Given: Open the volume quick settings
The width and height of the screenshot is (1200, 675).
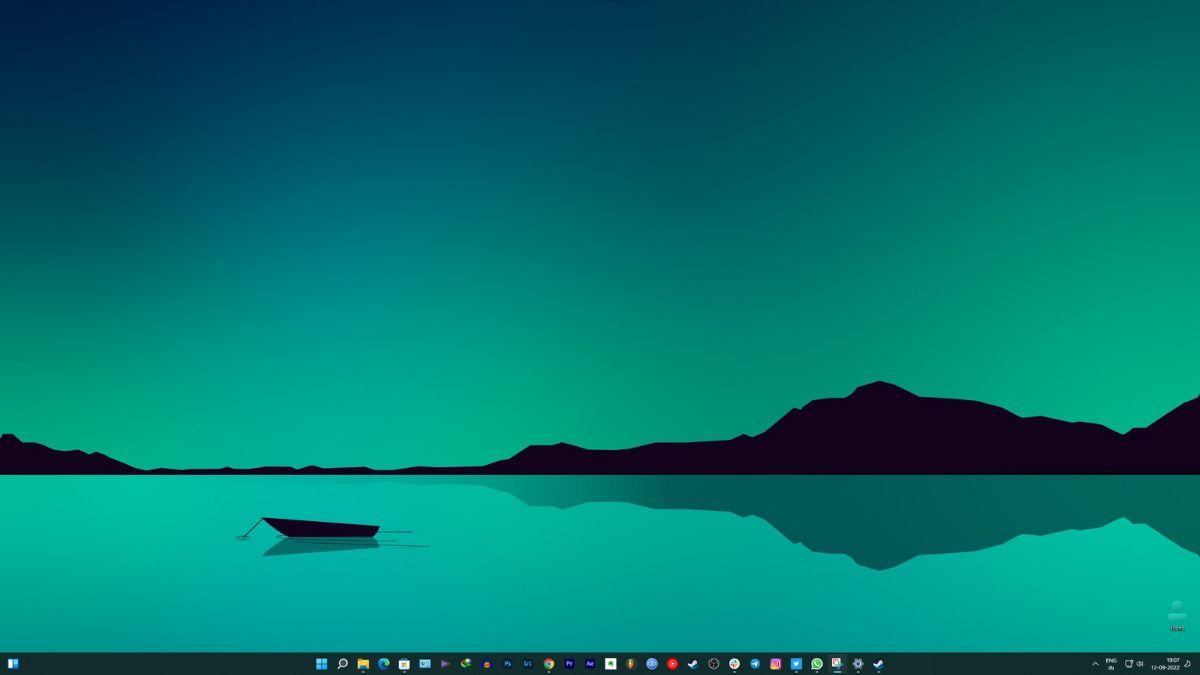Looking at the screenshot, I should pyautogui.click(x=1140, y=664).
